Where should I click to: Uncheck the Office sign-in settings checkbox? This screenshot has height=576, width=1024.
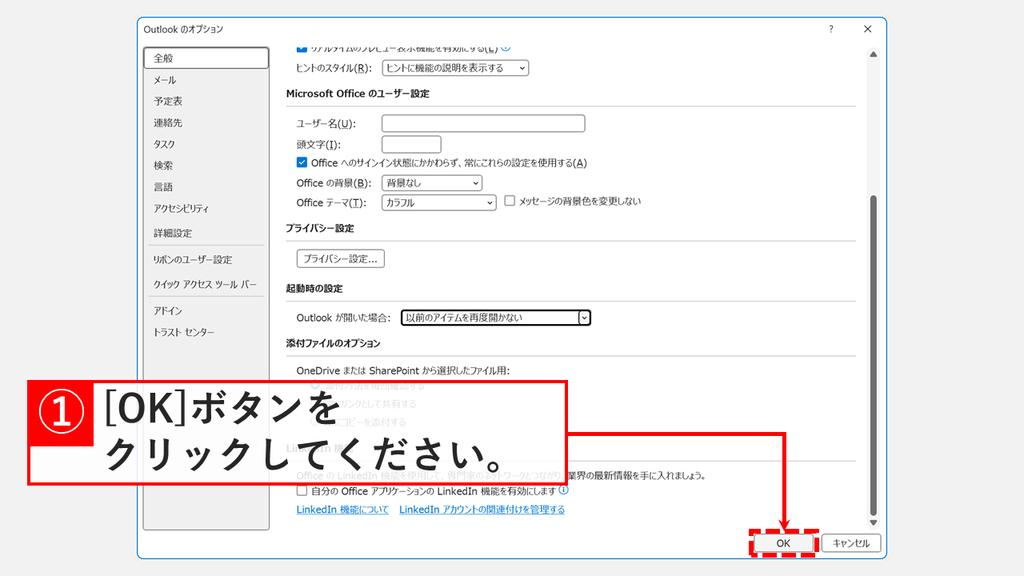click(x=302, y=163)
